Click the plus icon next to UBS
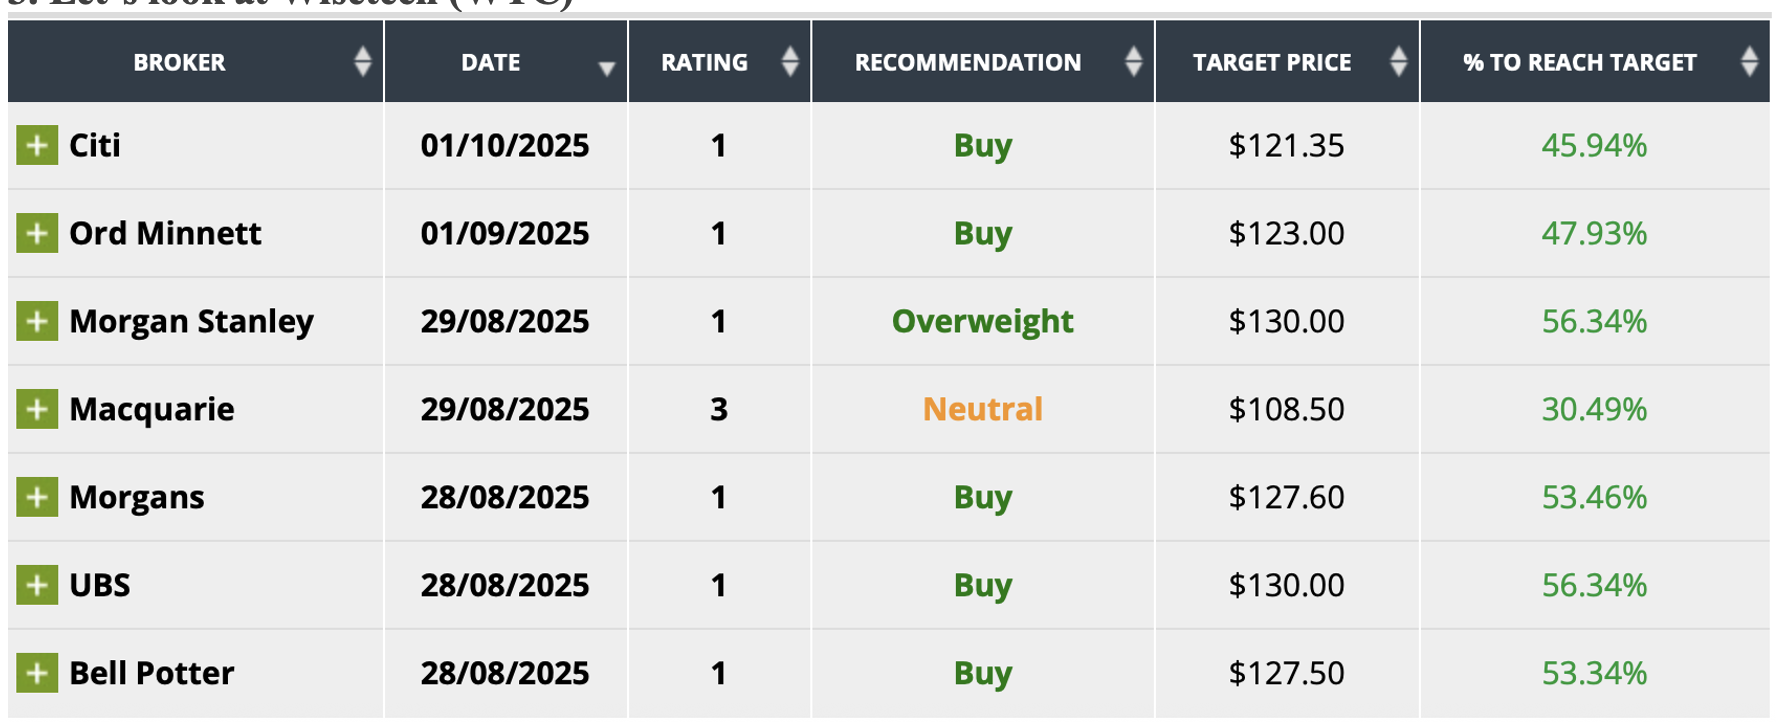 37,586
